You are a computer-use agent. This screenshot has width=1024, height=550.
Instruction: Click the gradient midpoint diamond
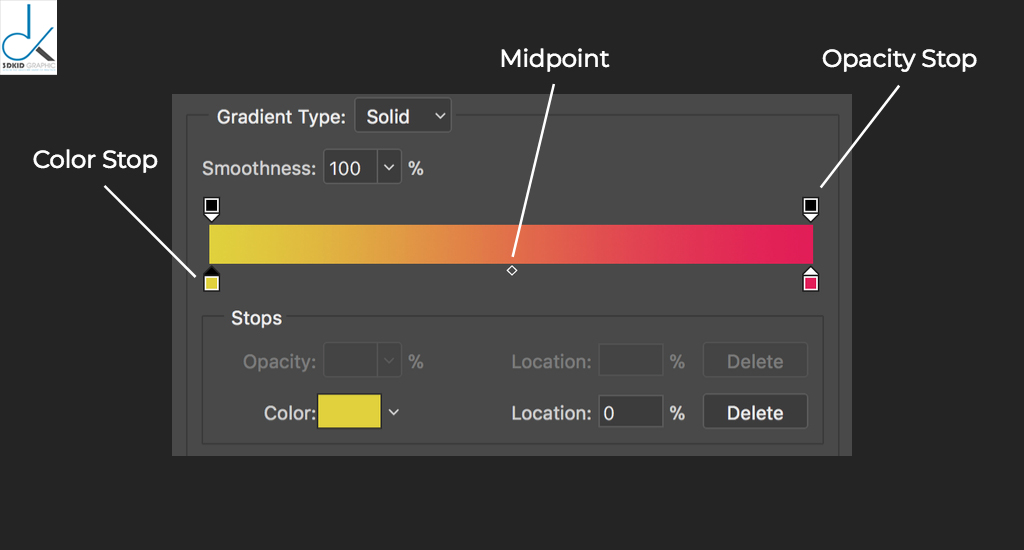(512, 270)
